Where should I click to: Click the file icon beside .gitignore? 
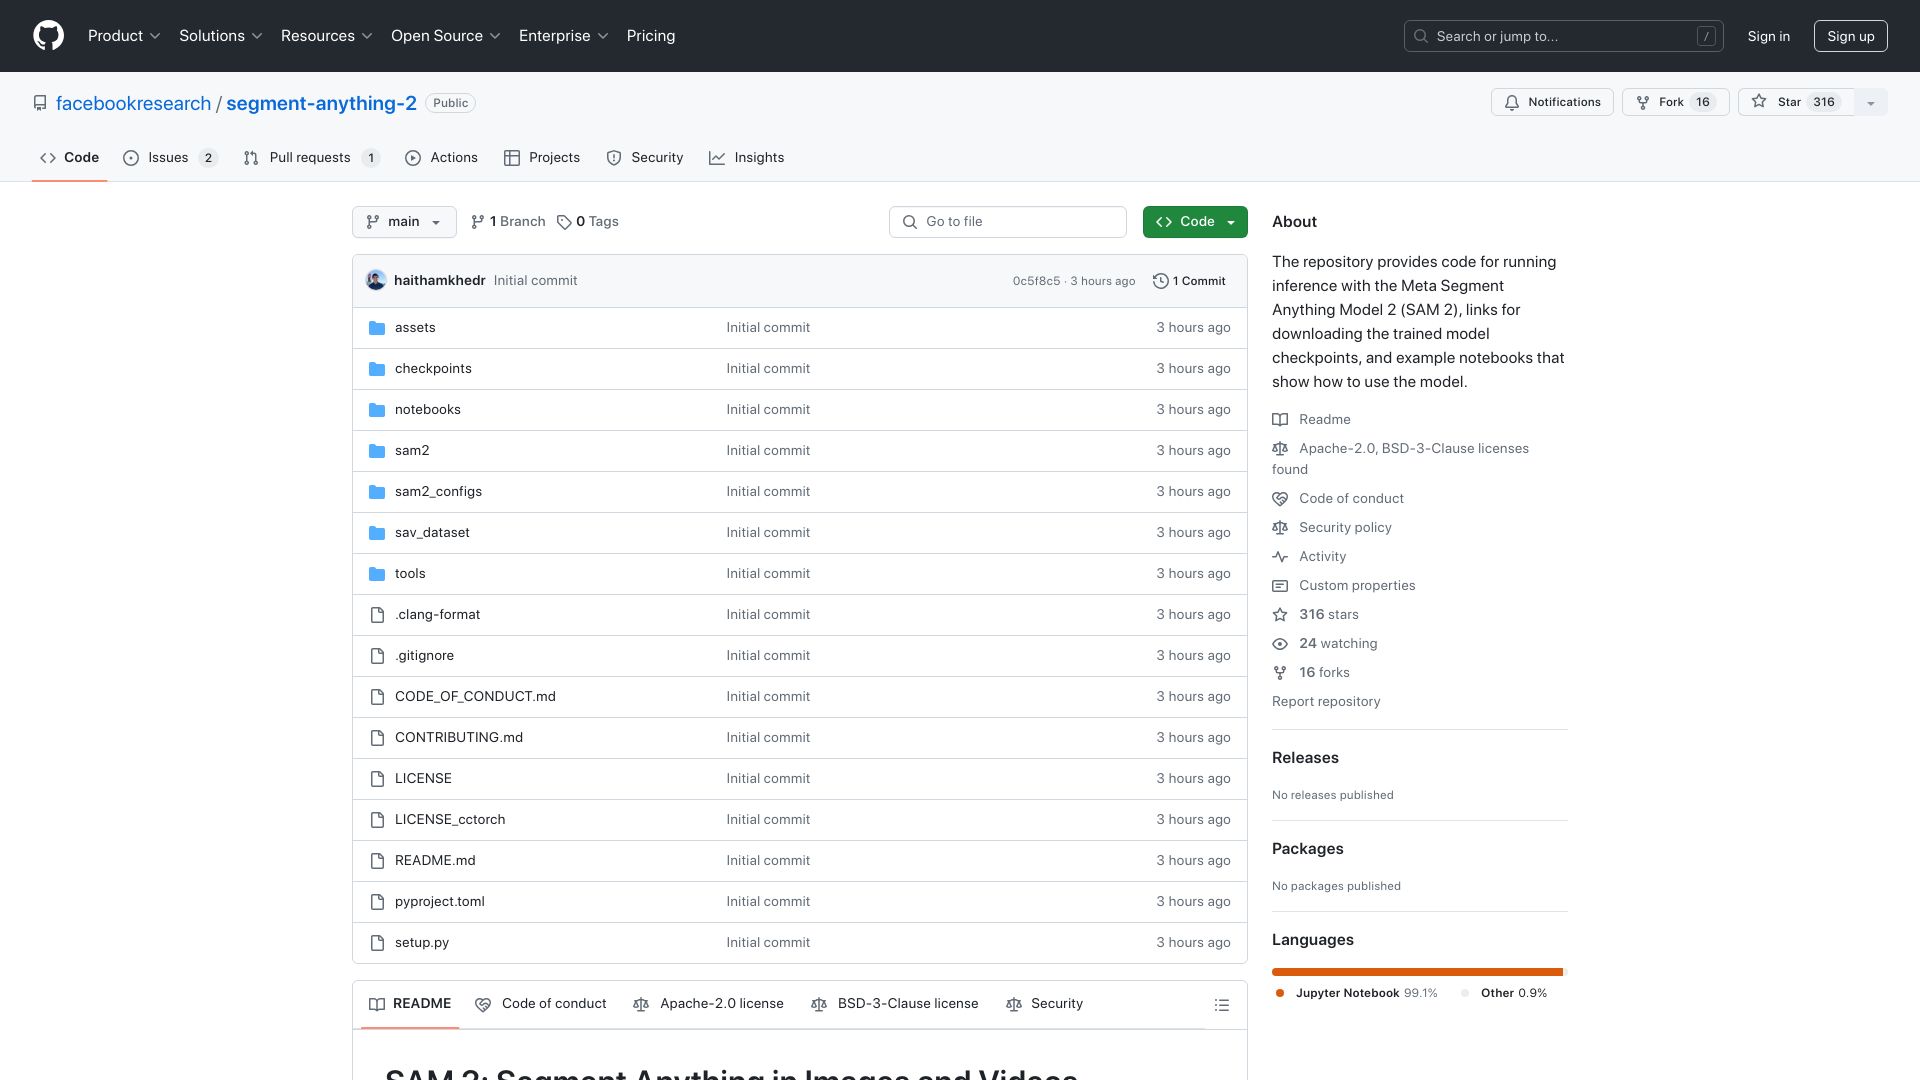[x=377, y=656]
